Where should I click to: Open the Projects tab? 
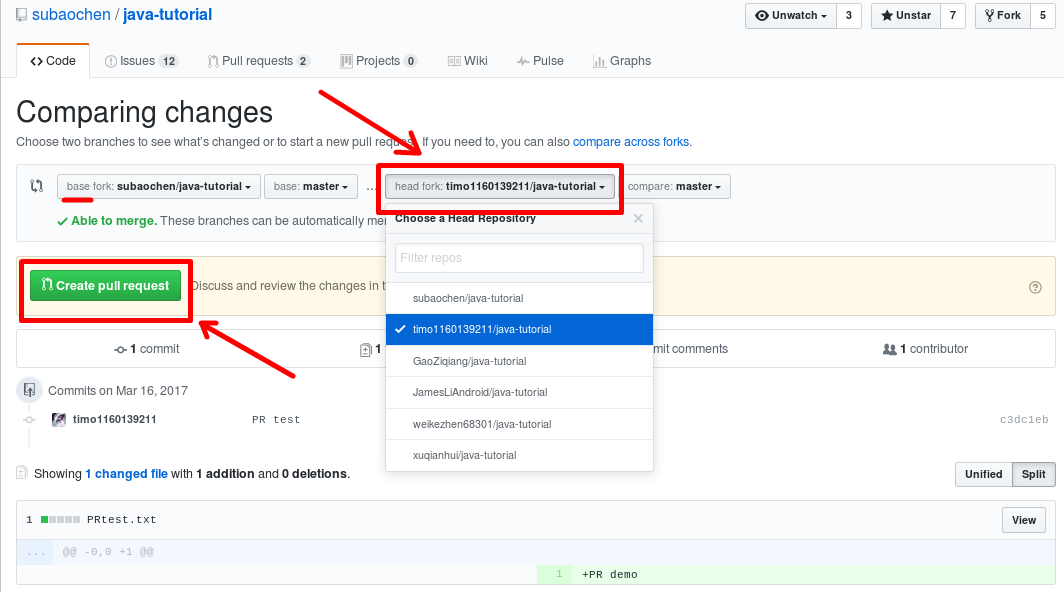pyautogui.click(x=378, y=61)
